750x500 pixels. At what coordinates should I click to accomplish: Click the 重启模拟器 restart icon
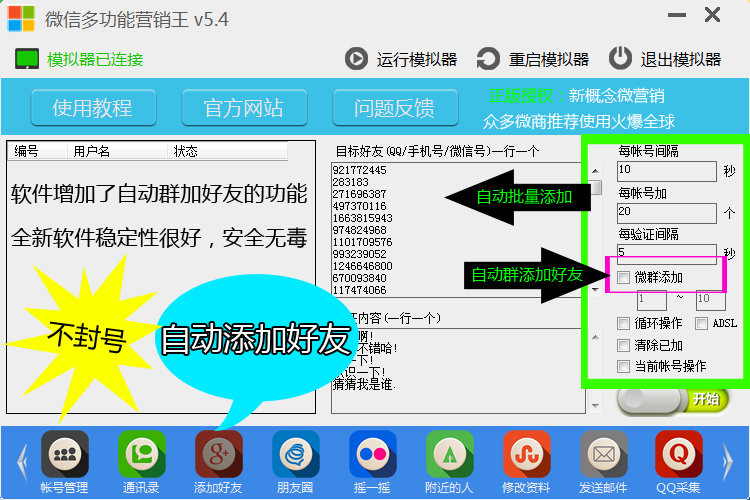click(x=488, y=59)
